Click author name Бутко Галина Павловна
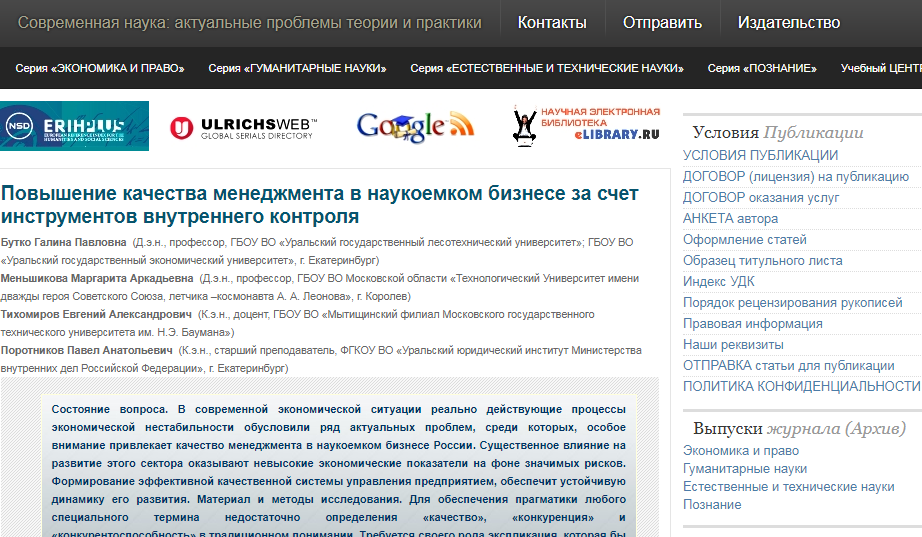This screenshot has width=922, height=537. click(64, 242)
